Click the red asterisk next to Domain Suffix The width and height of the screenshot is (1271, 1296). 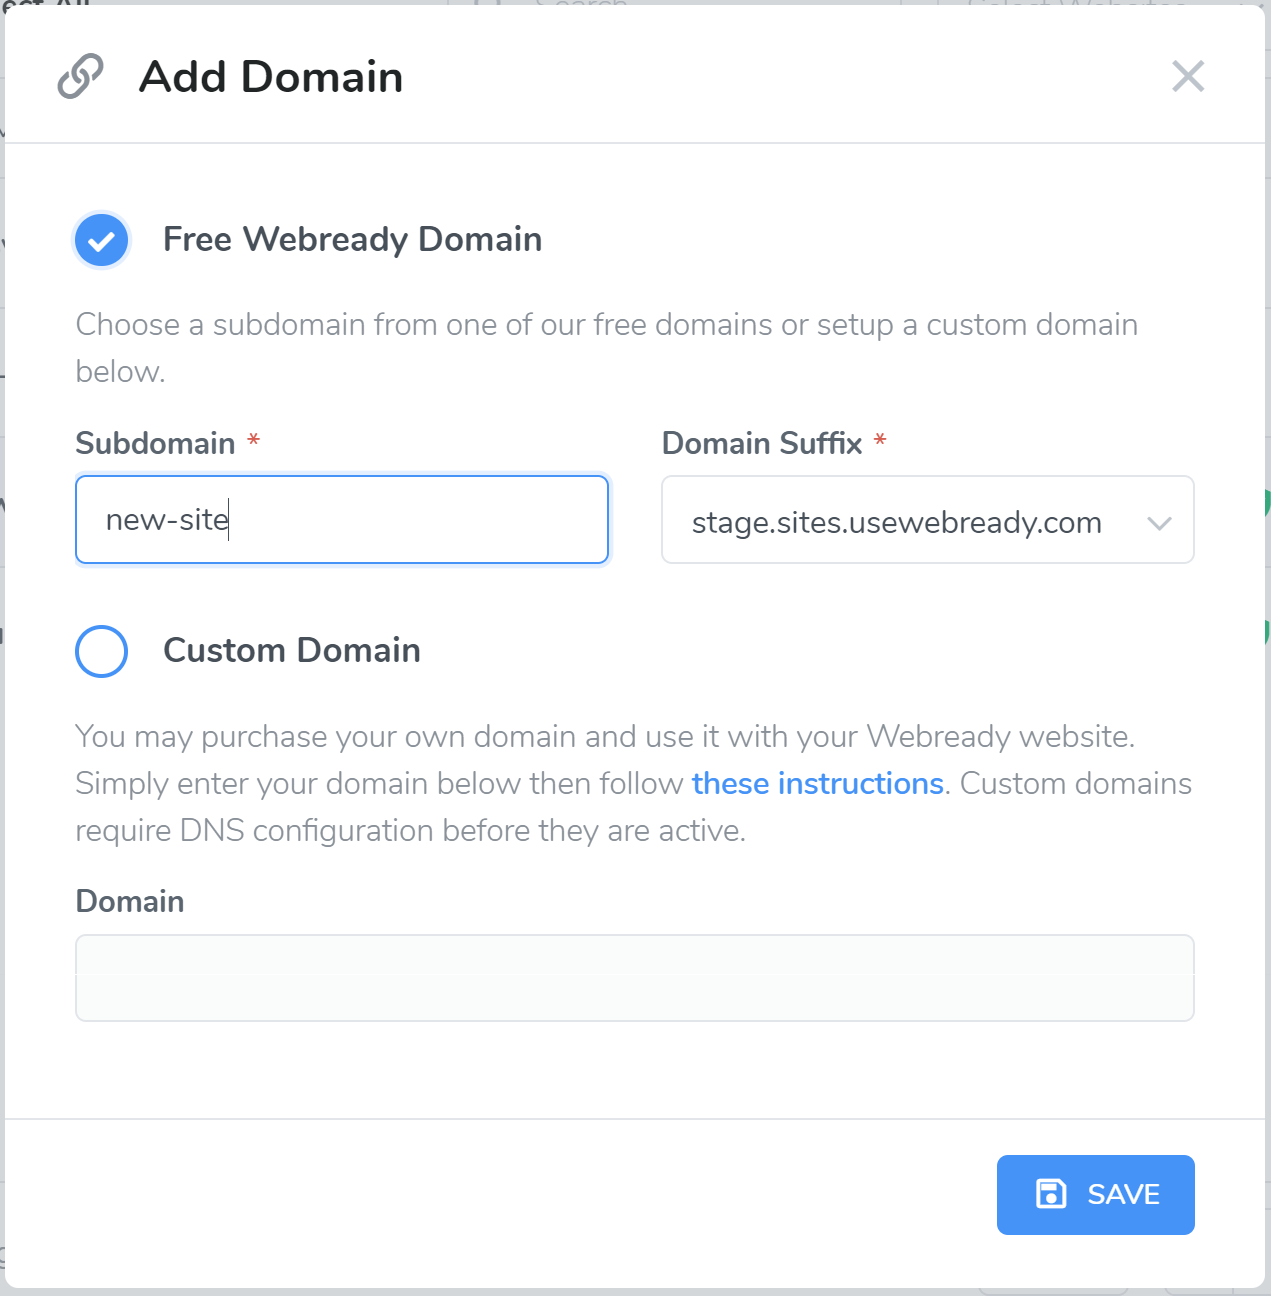[x=880, y=440]
